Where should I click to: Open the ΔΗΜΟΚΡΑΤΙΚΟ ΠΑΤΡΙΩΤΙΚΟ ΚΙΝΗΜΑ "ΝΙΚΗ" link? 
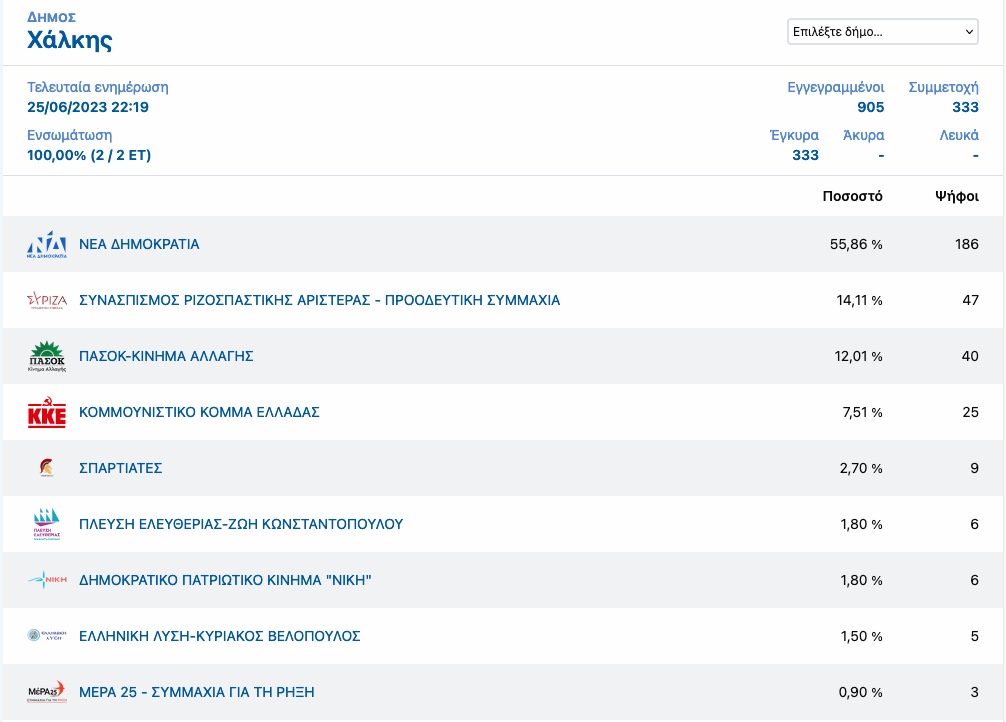225,580
